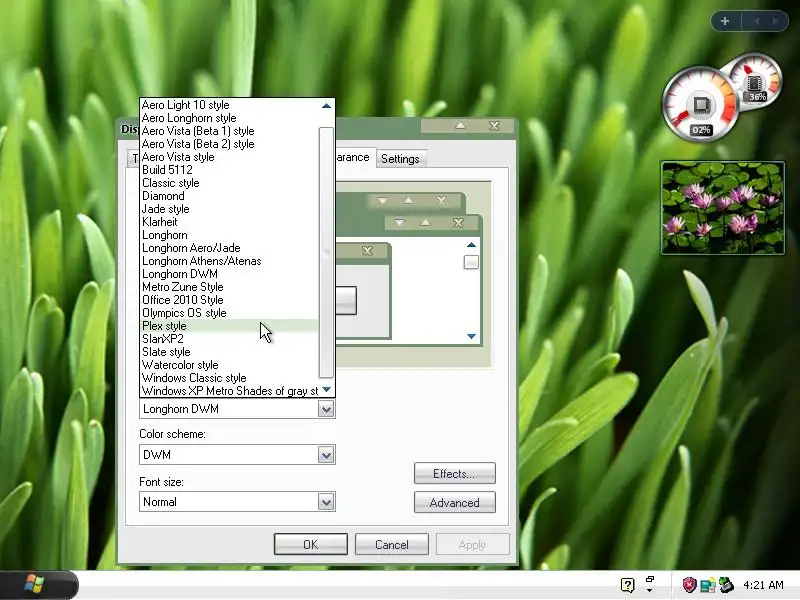Choose the highlighted Plex style
The image size is (800, 600).
[x=230, y=326]
